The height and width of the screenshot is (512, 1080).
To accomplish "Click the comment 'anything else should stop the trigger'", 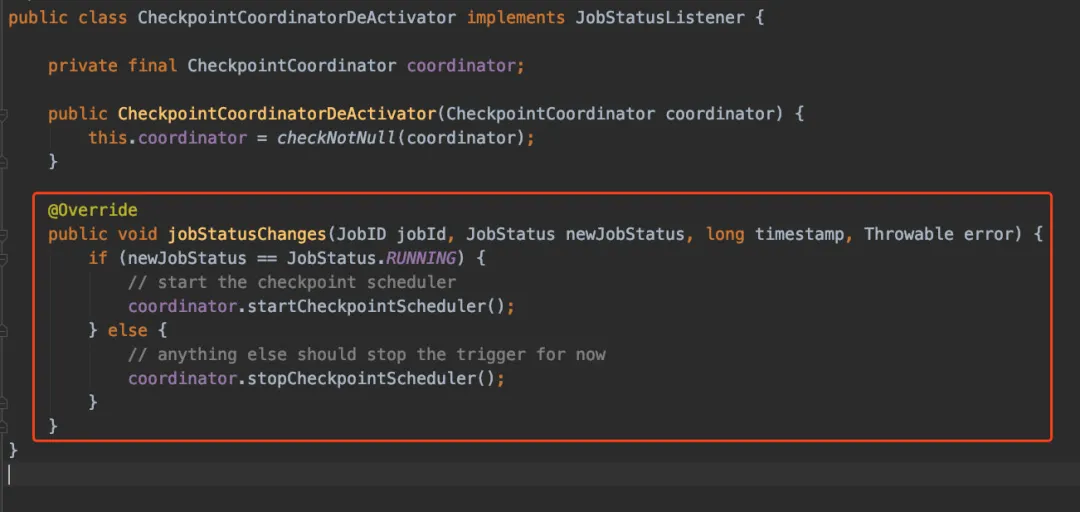I will point(366,355).
